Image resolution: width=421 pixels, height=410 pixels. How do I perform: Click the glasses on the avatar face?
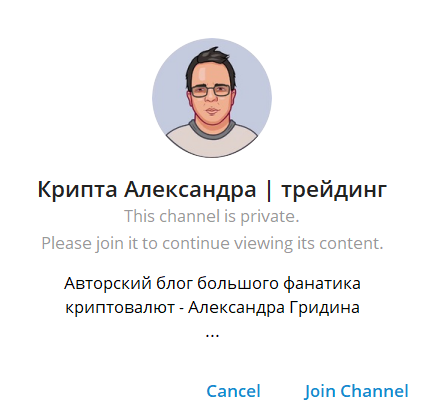click(211, 90)
